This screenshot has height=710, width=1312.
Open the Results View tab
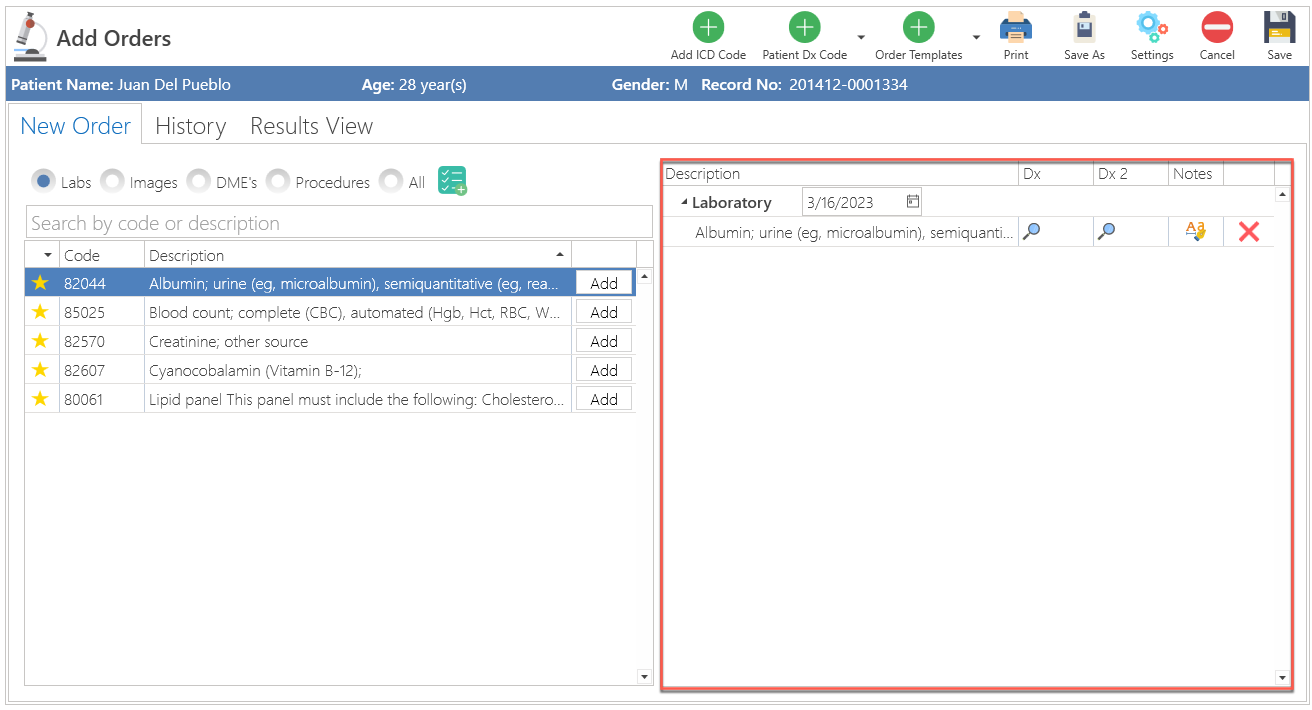(x=310, y=125)
